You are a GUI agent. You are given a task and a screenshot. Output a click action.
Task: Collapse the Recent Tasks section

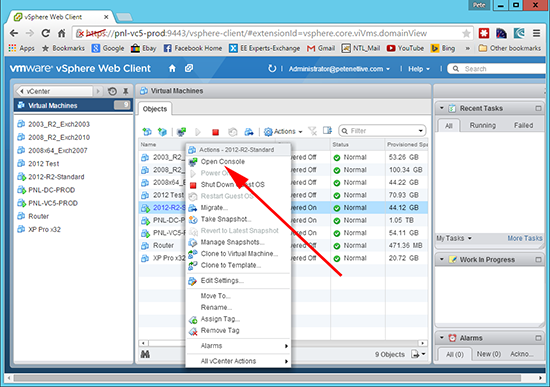[442, 108]
